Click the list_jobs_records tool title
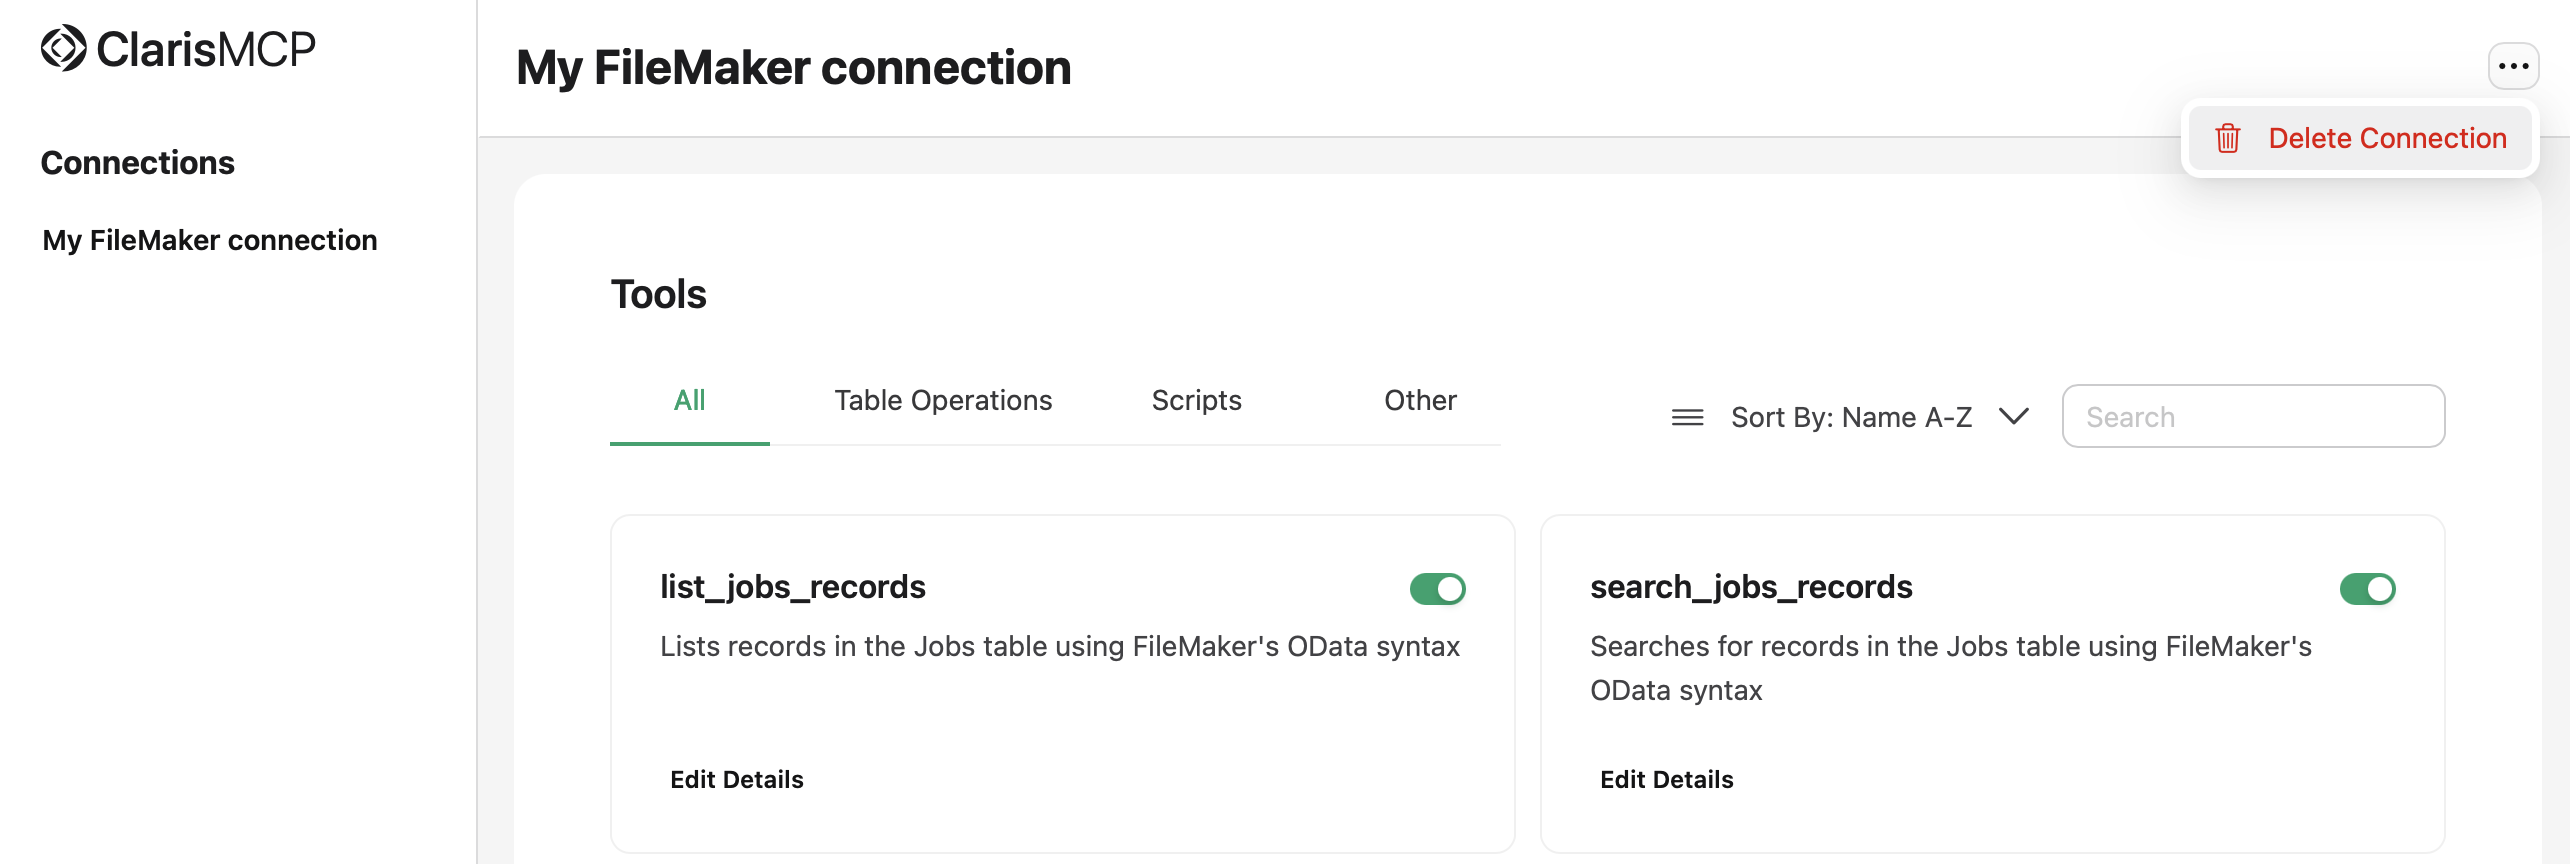The image size is (2570, 864). [792, 587]
